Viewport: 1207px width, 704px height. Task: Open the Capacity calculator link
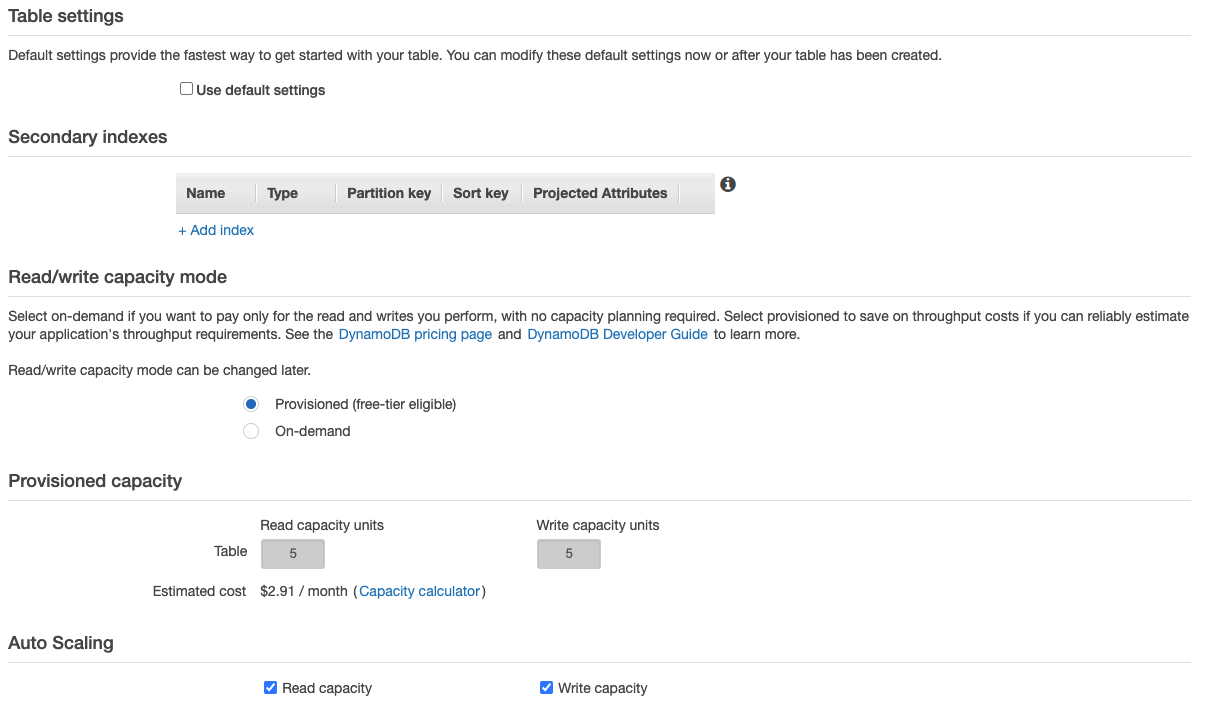(x=420, y=591)
